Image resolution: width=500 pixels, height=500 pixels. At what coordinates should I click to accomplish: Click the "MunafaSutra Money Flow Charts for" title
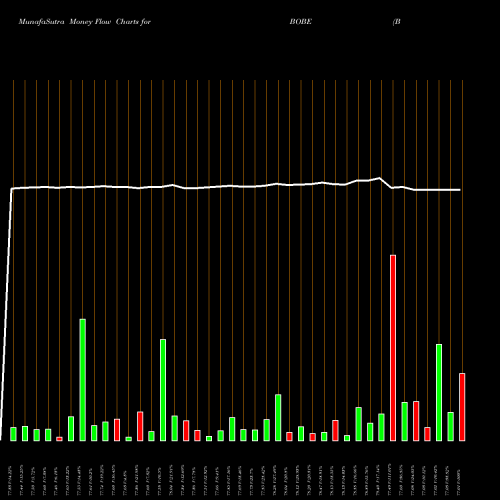click(85, 22)
